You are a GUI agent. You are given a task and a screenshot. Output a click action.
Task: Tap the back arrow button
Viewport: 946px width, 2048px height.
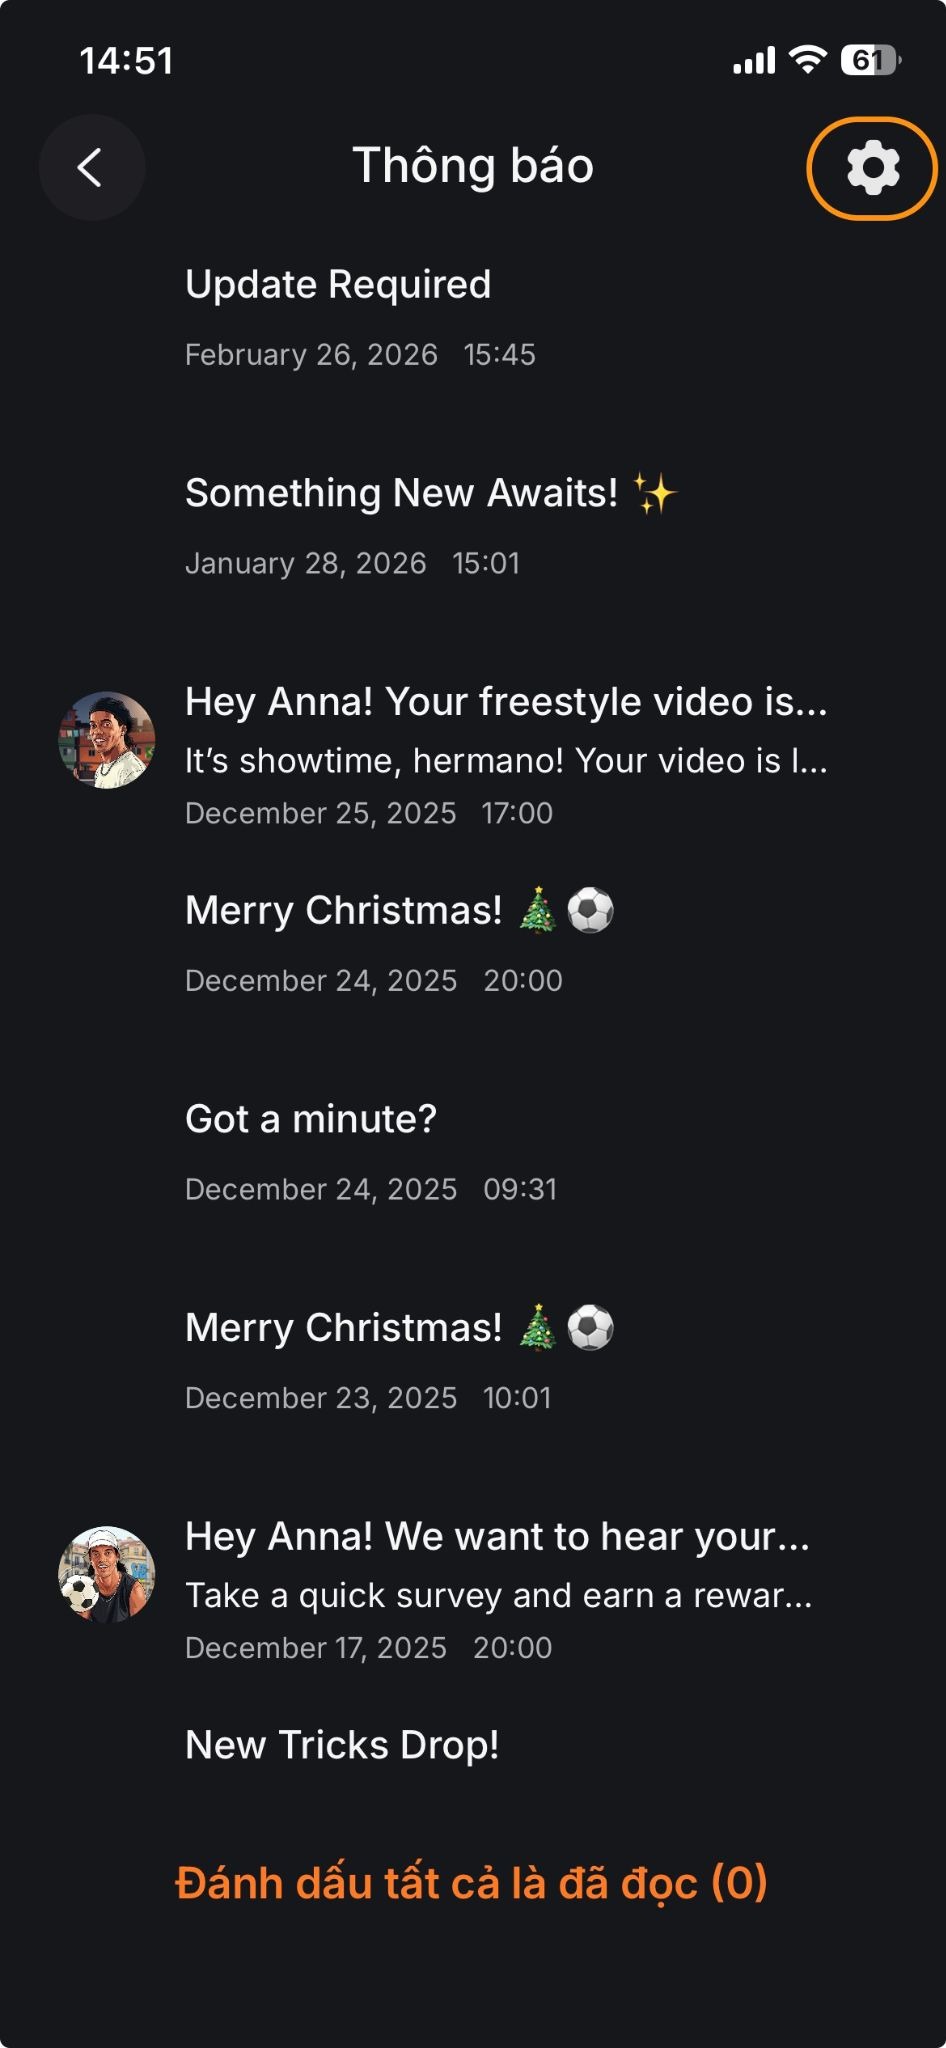pyautogui.click(x=91, y=167)
